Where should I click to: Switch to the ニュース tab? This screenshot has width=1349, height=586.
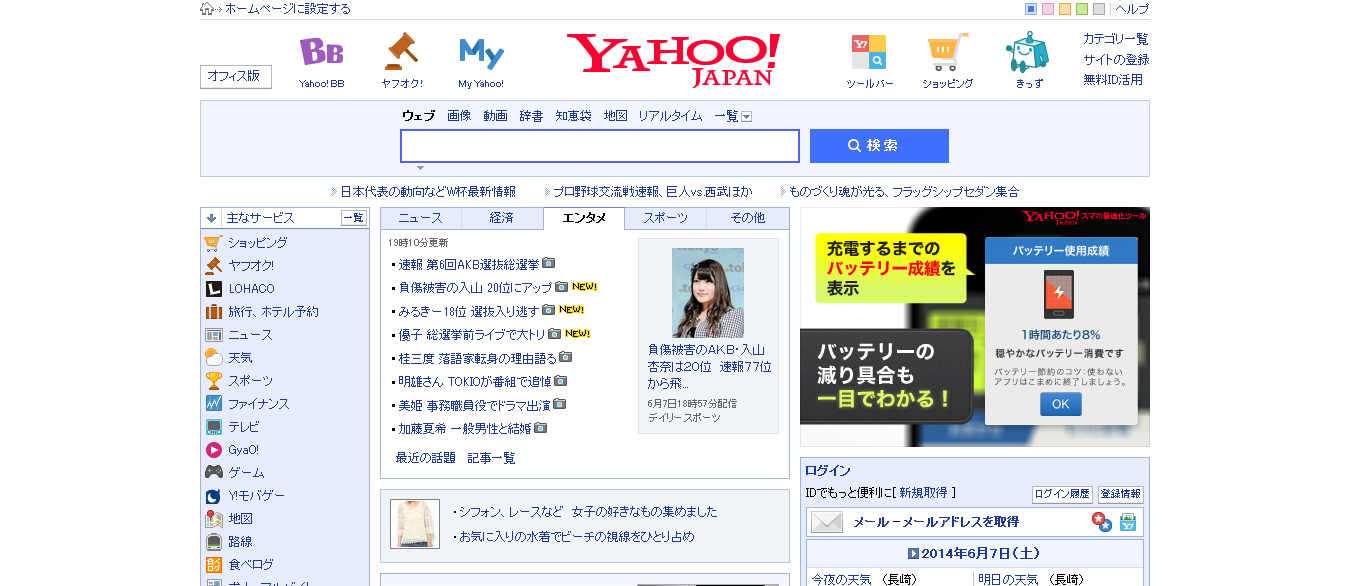[420, 218]
